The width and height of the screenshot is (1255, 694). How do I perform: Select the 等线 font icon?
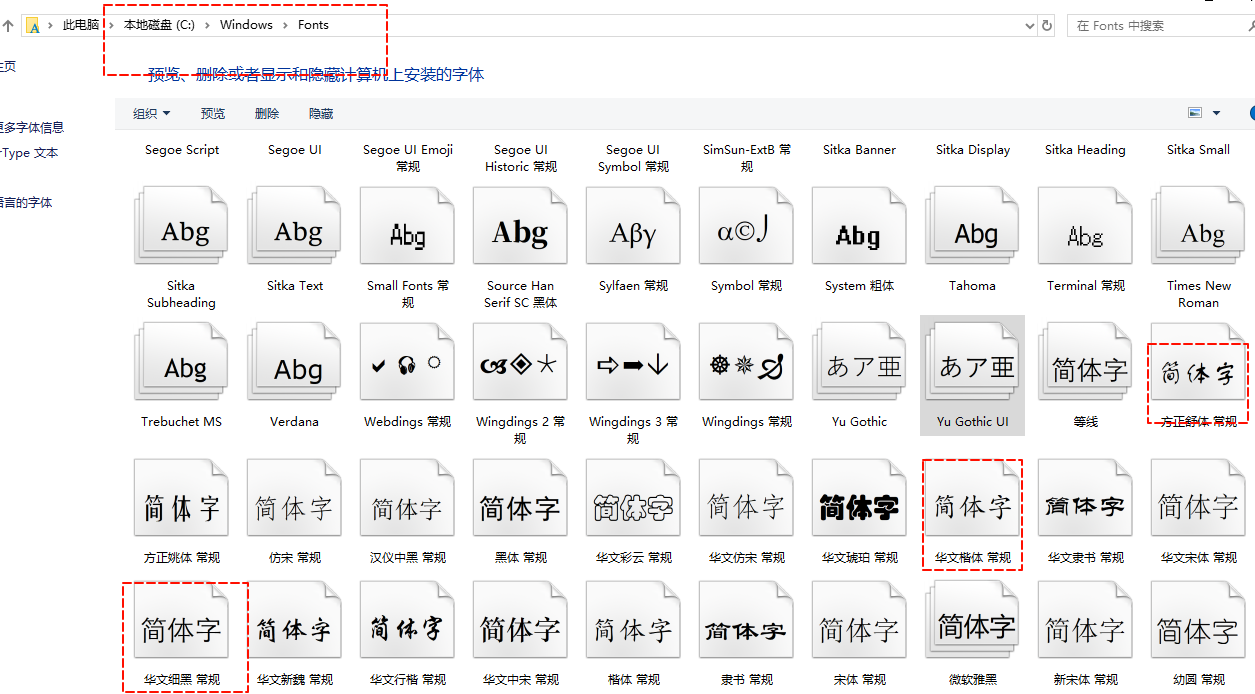pyautogui.click(x=1085, y=362)
